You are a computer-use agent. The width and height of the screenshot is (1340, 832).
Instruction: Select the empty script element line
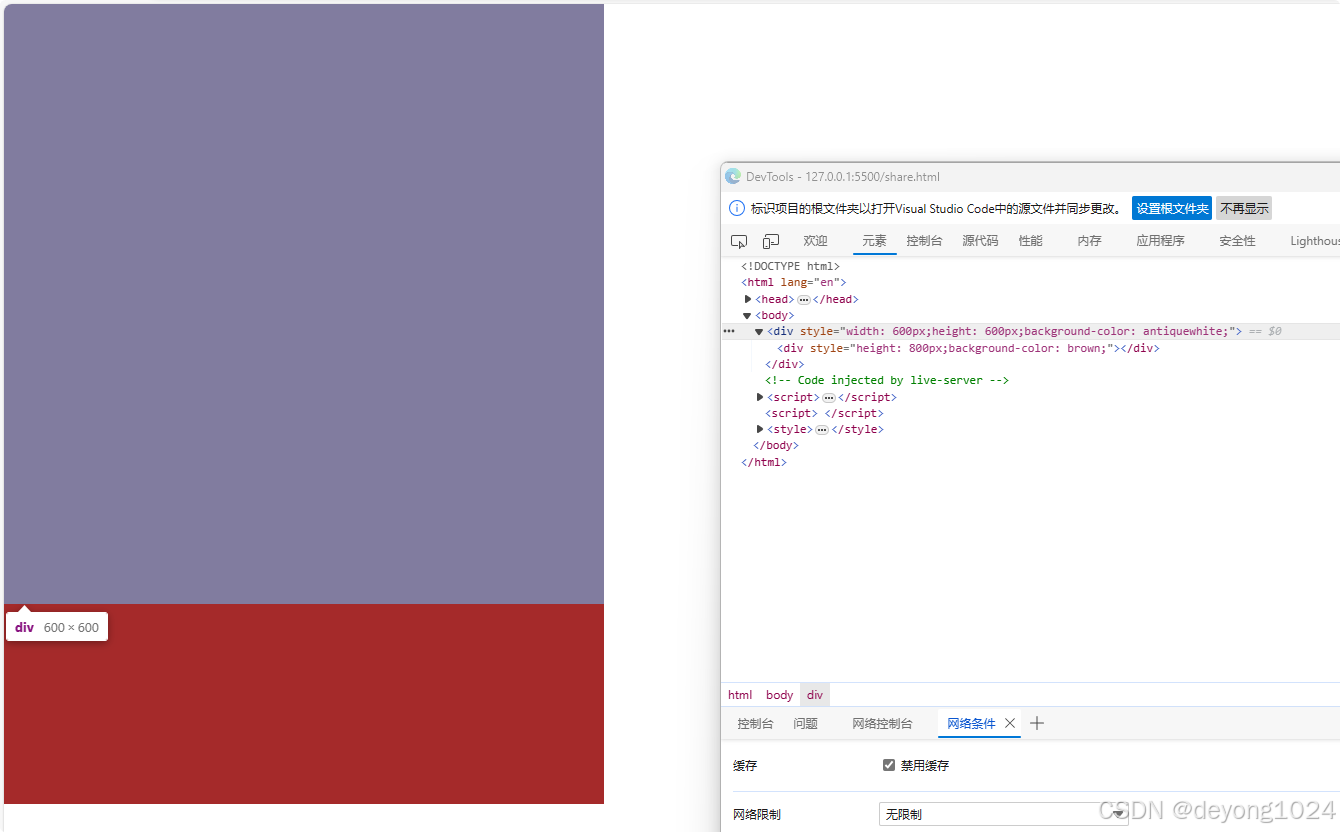pos(824,413)
